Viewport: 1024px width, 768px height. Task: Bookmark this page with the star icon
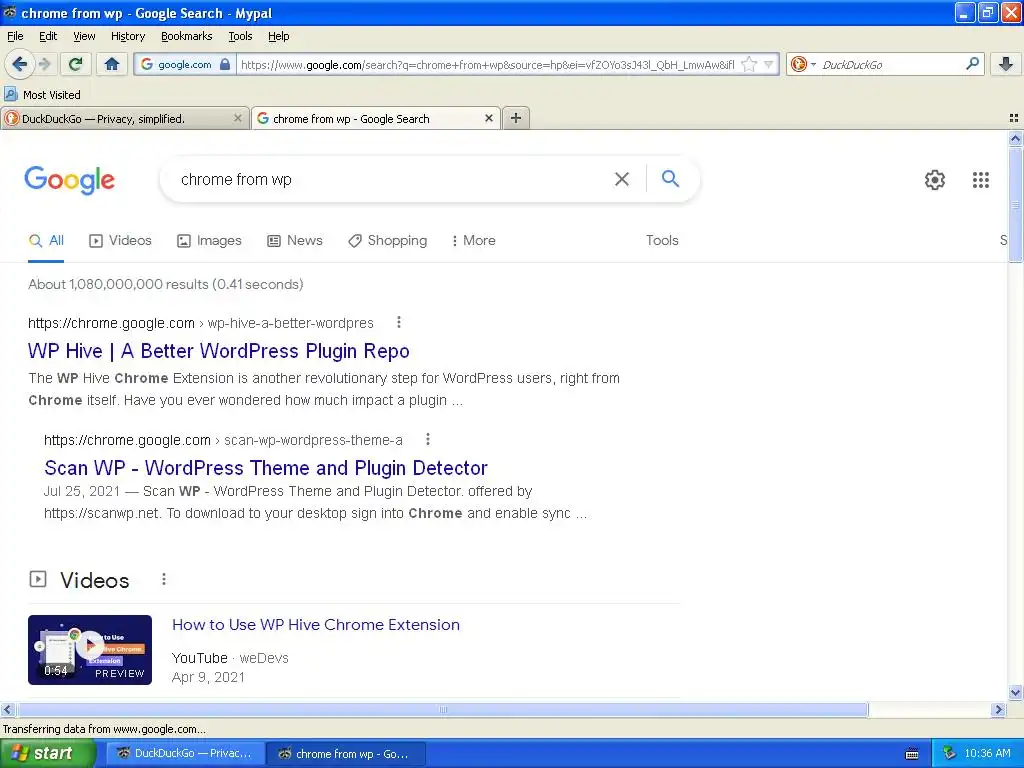click(749, 64)
